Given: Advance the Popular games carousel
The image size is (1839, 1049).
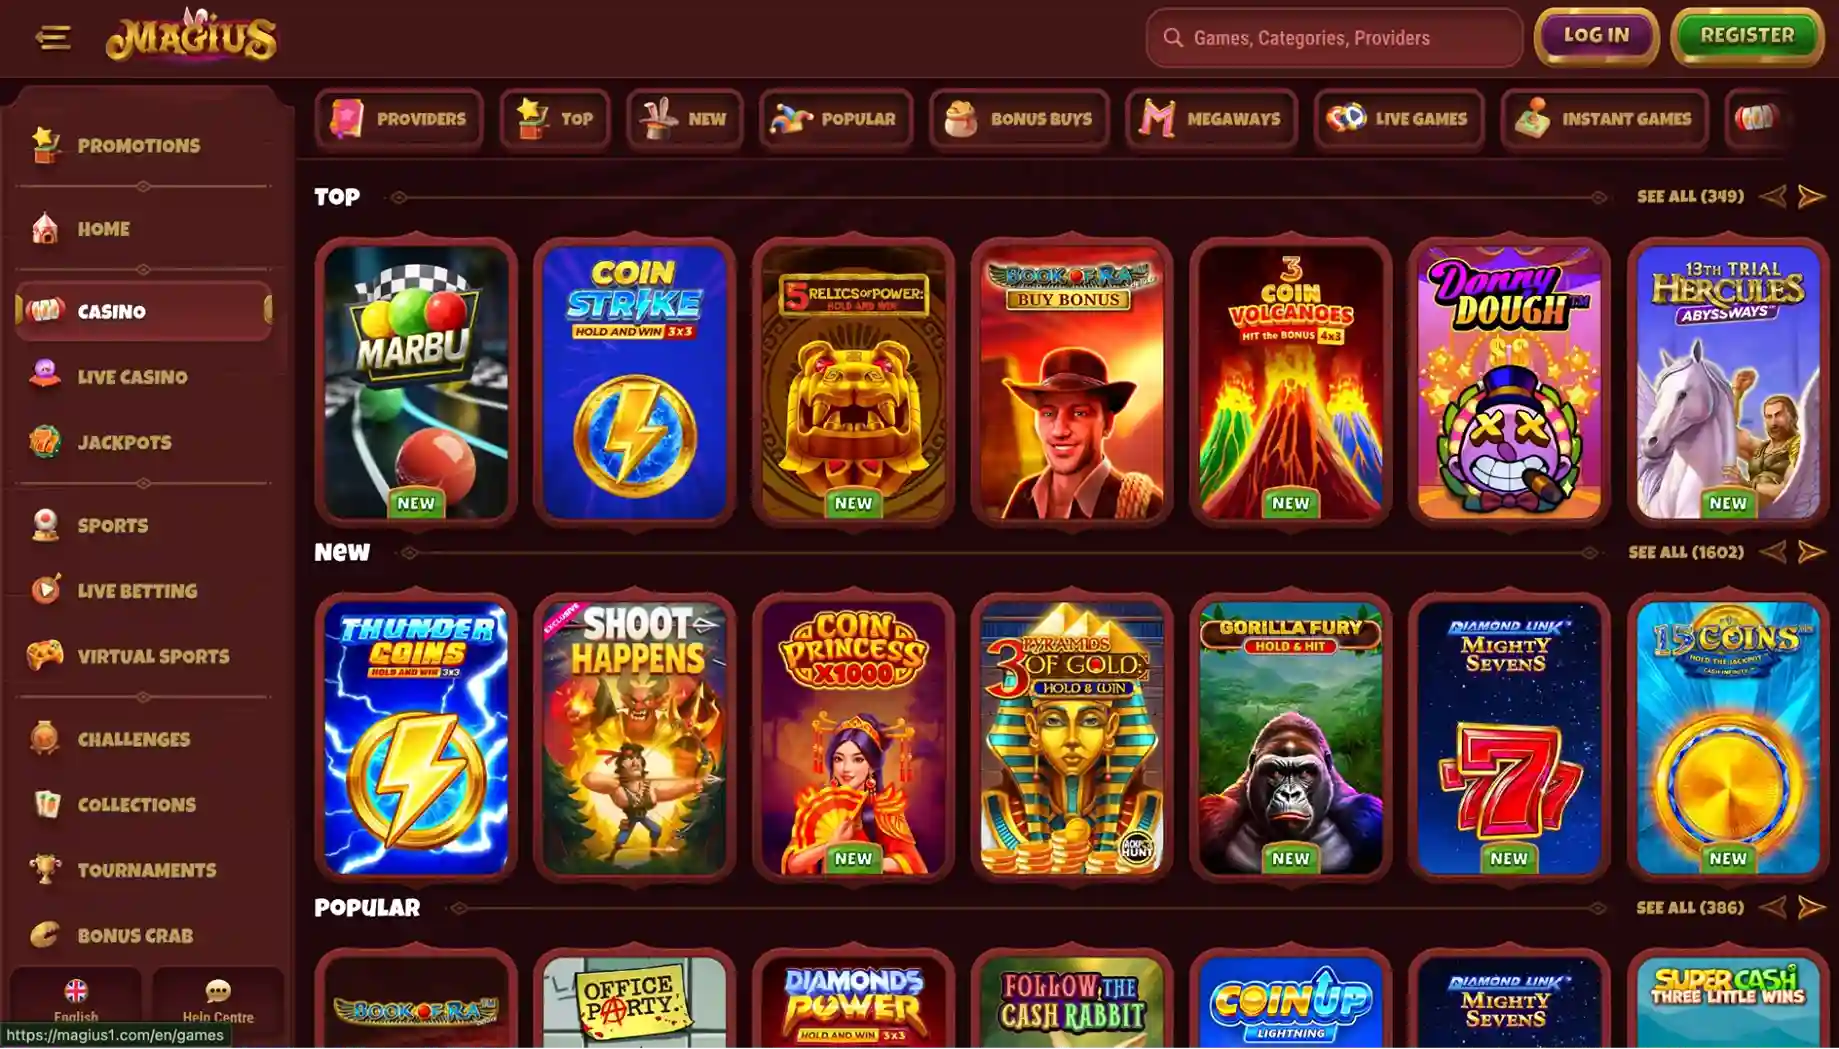Looking at the screenshot, I should [1811, 907].
